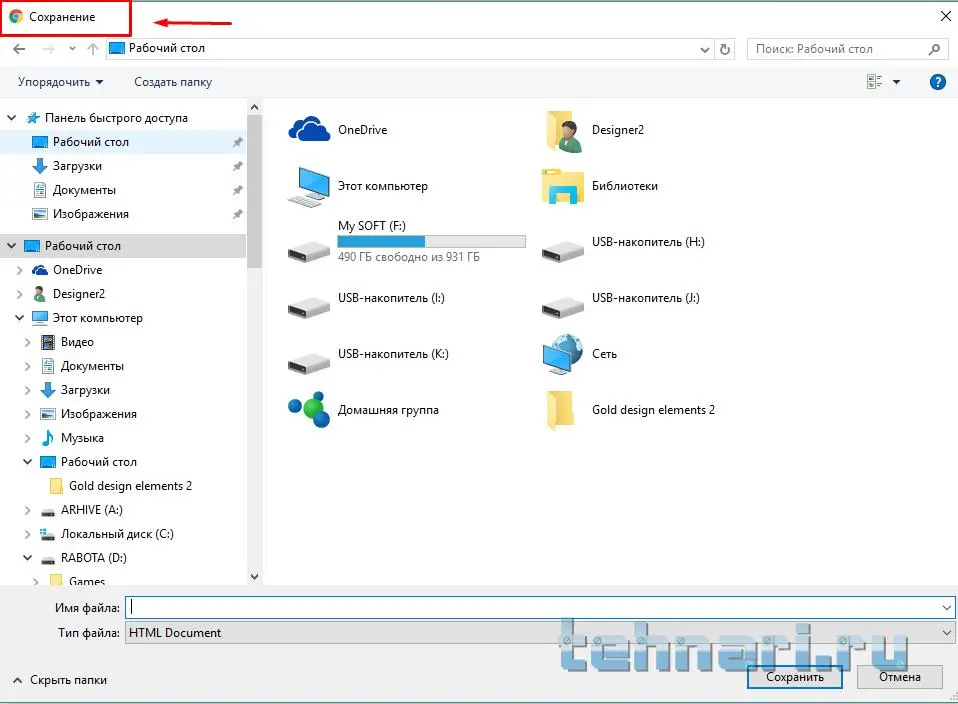Go up one folder level

click(x=93, y=48)
